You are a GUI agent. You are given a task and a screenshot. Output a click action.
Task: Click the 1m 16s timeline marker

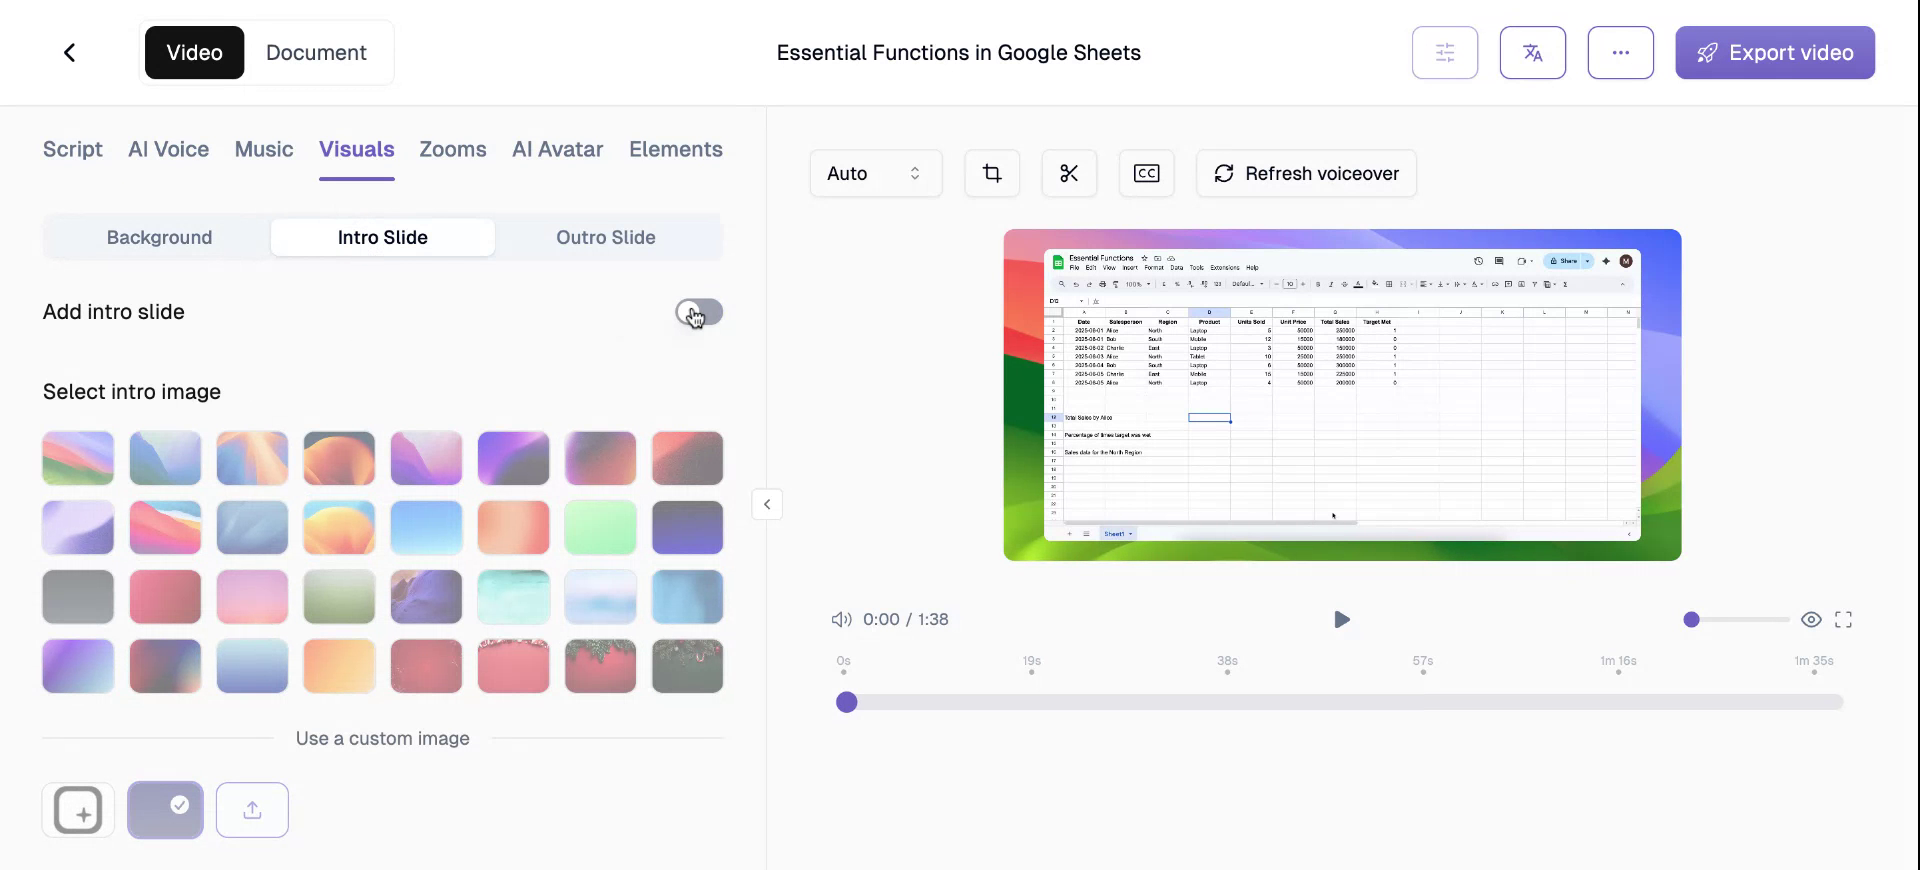(x=1618, y=664)
